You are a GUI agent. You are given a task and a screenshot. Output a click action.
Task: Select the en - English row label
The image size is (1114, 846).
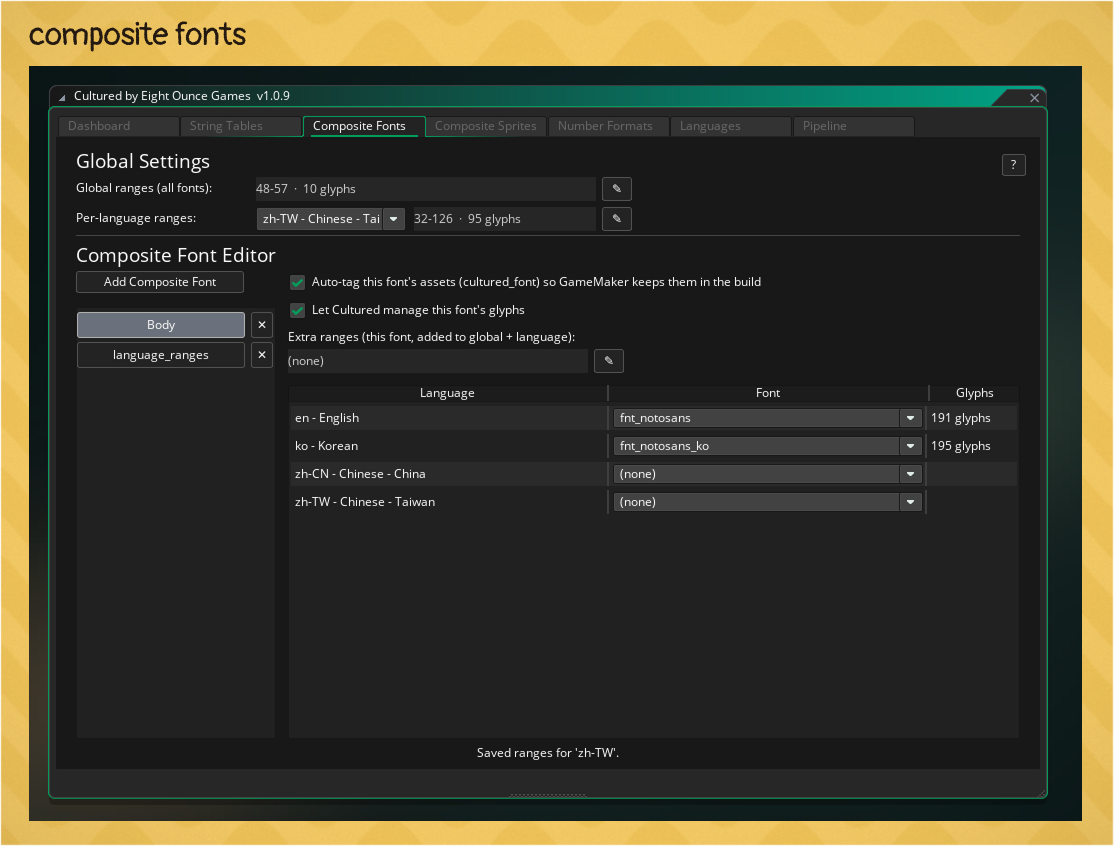(327, 418)
